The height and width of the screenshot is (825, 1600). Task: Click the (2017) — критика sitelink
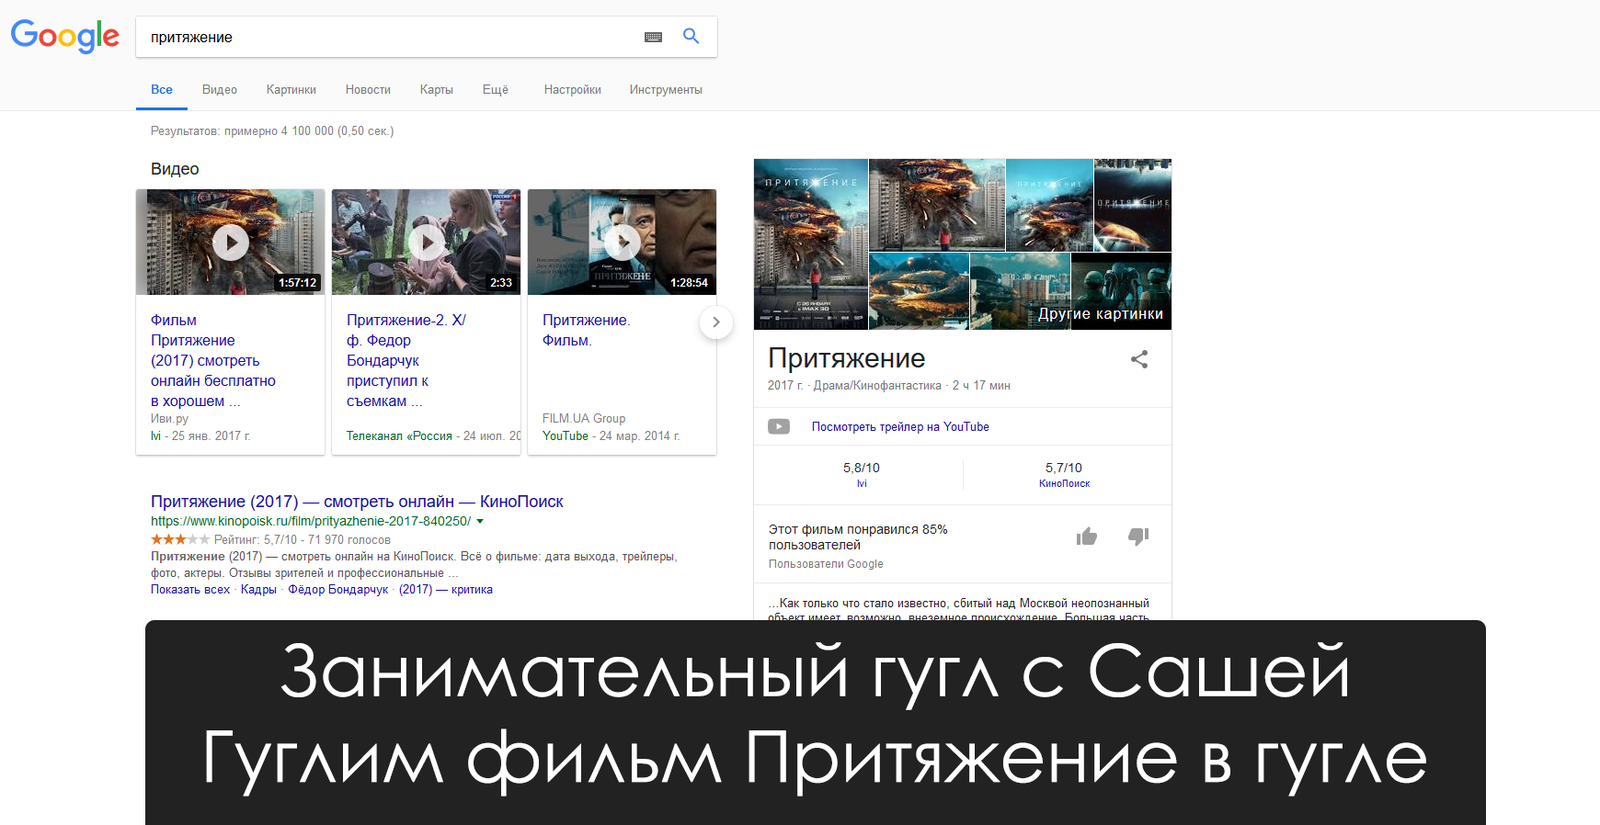(x=446, y=590)
